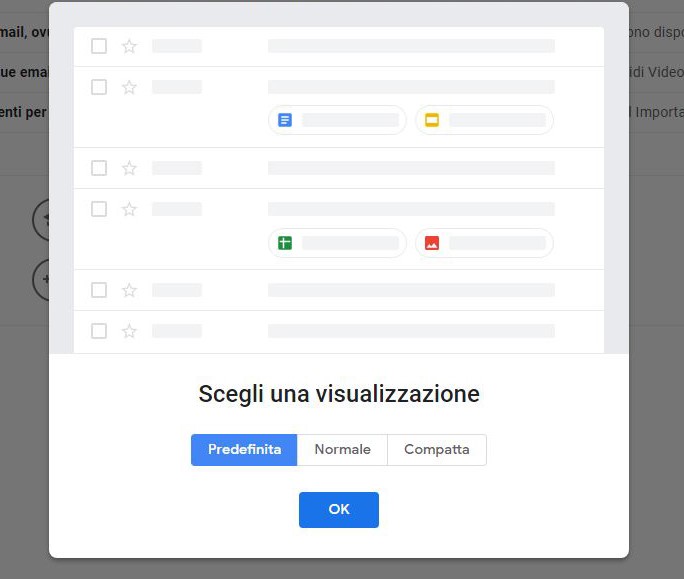Tick the checkbox in the third preview row

99,168
